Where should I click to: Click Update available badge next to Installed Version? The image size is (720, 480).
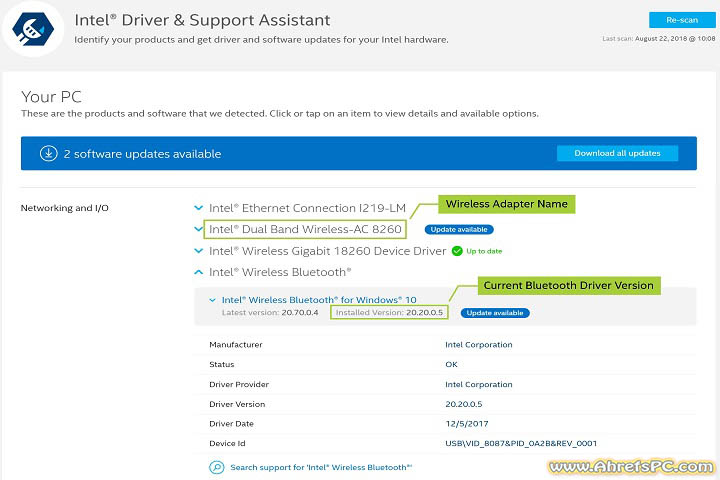495,313
